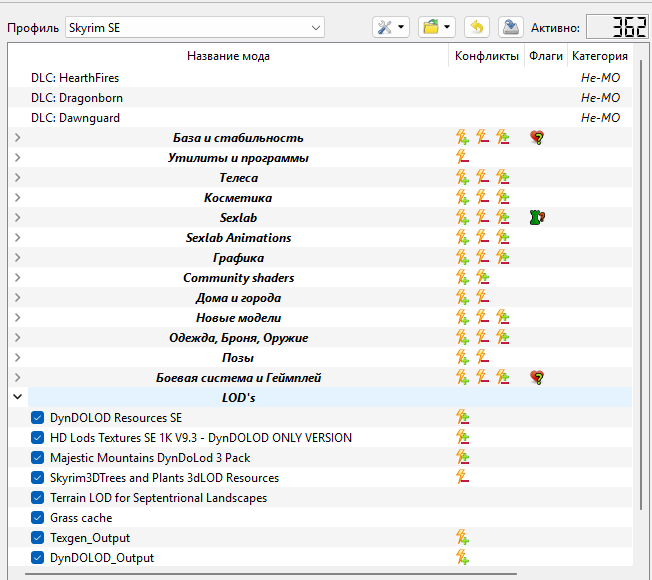Sort by Категория column header
652x580 pixels.
point(600,56)
